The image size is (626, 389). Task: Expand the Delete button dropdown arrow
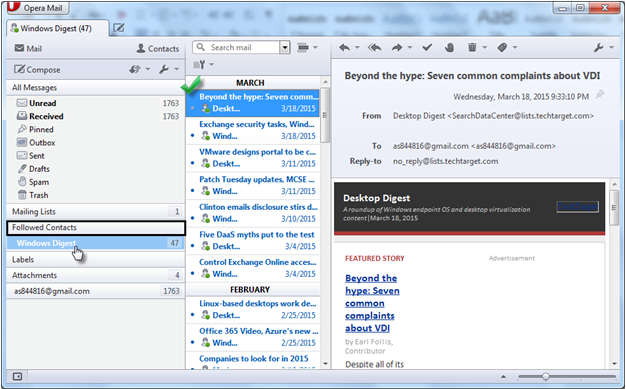pyautogui.click(x=485, y=48)
